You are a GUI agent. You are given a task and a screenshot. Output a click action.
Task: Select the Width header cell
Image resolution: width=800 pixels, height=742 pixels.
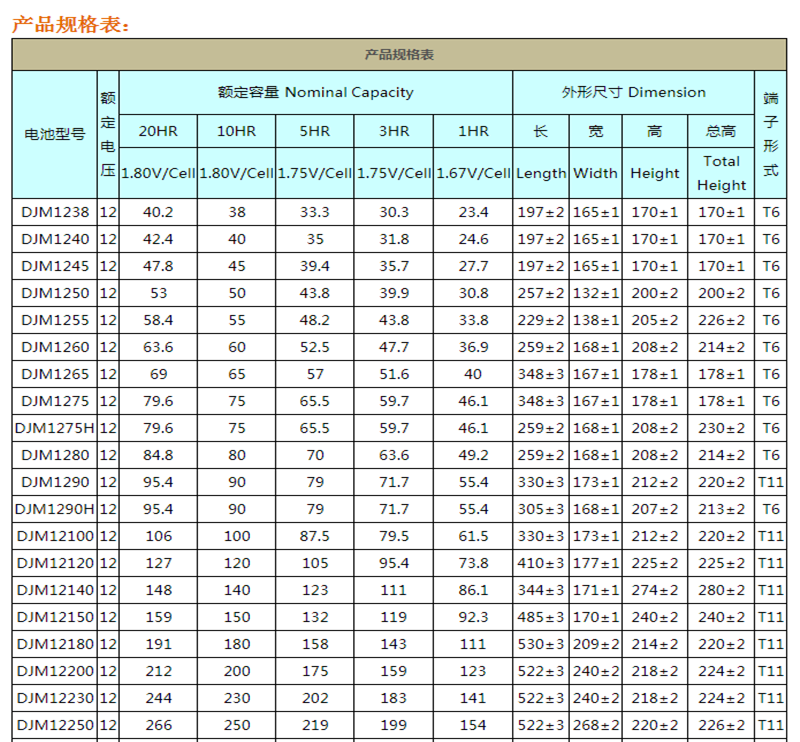595,172
